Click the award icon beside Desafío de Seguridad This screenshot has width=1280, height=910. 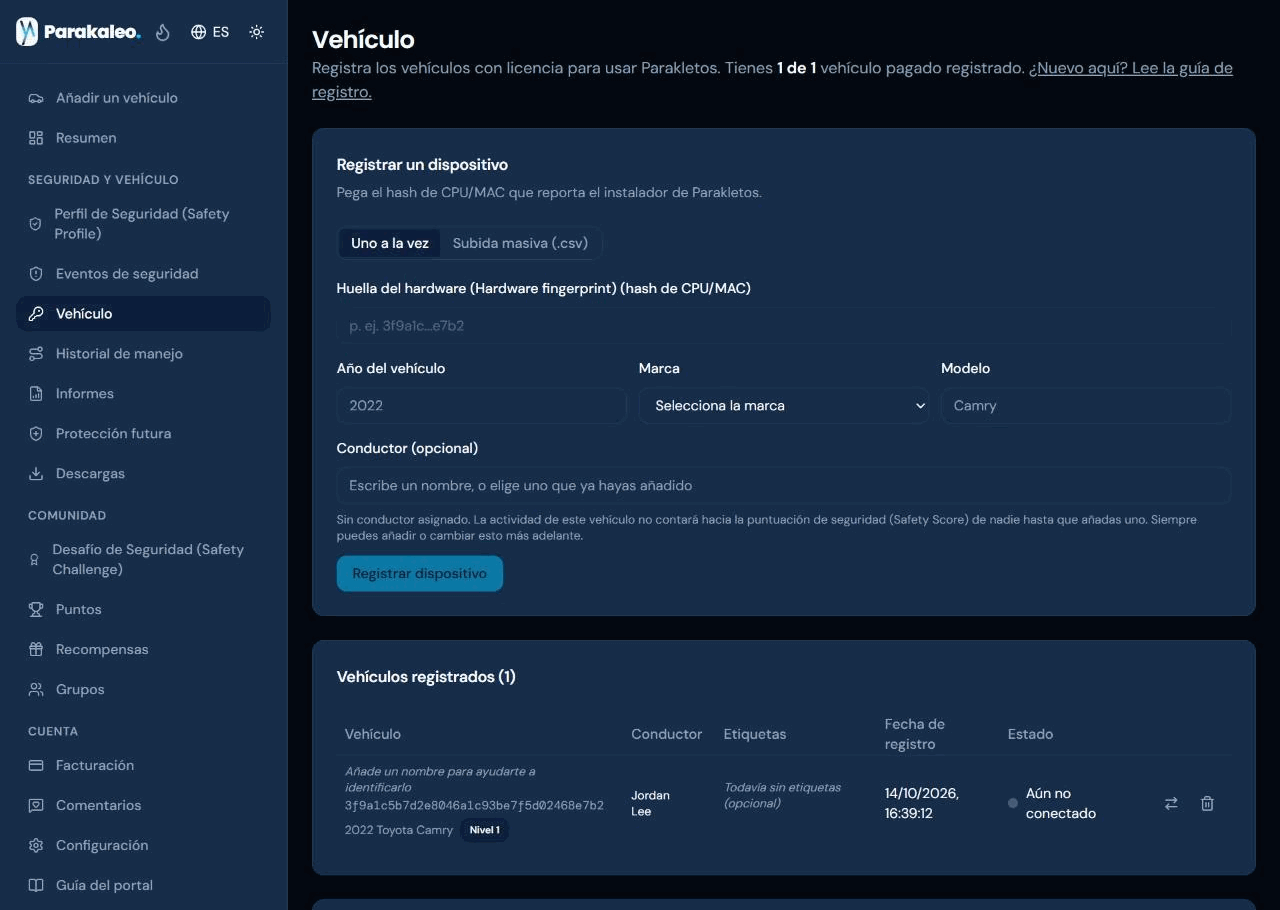pos(35,560)
